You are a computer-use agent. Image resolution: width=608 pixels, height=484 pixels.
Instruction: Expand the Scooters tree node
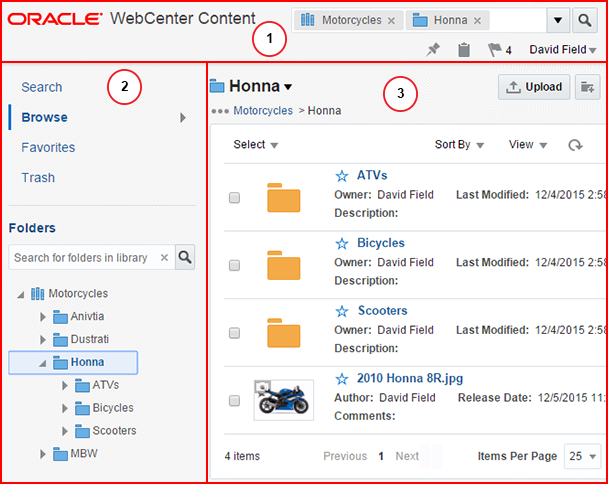pyautogui.click(x=65, y=431)
